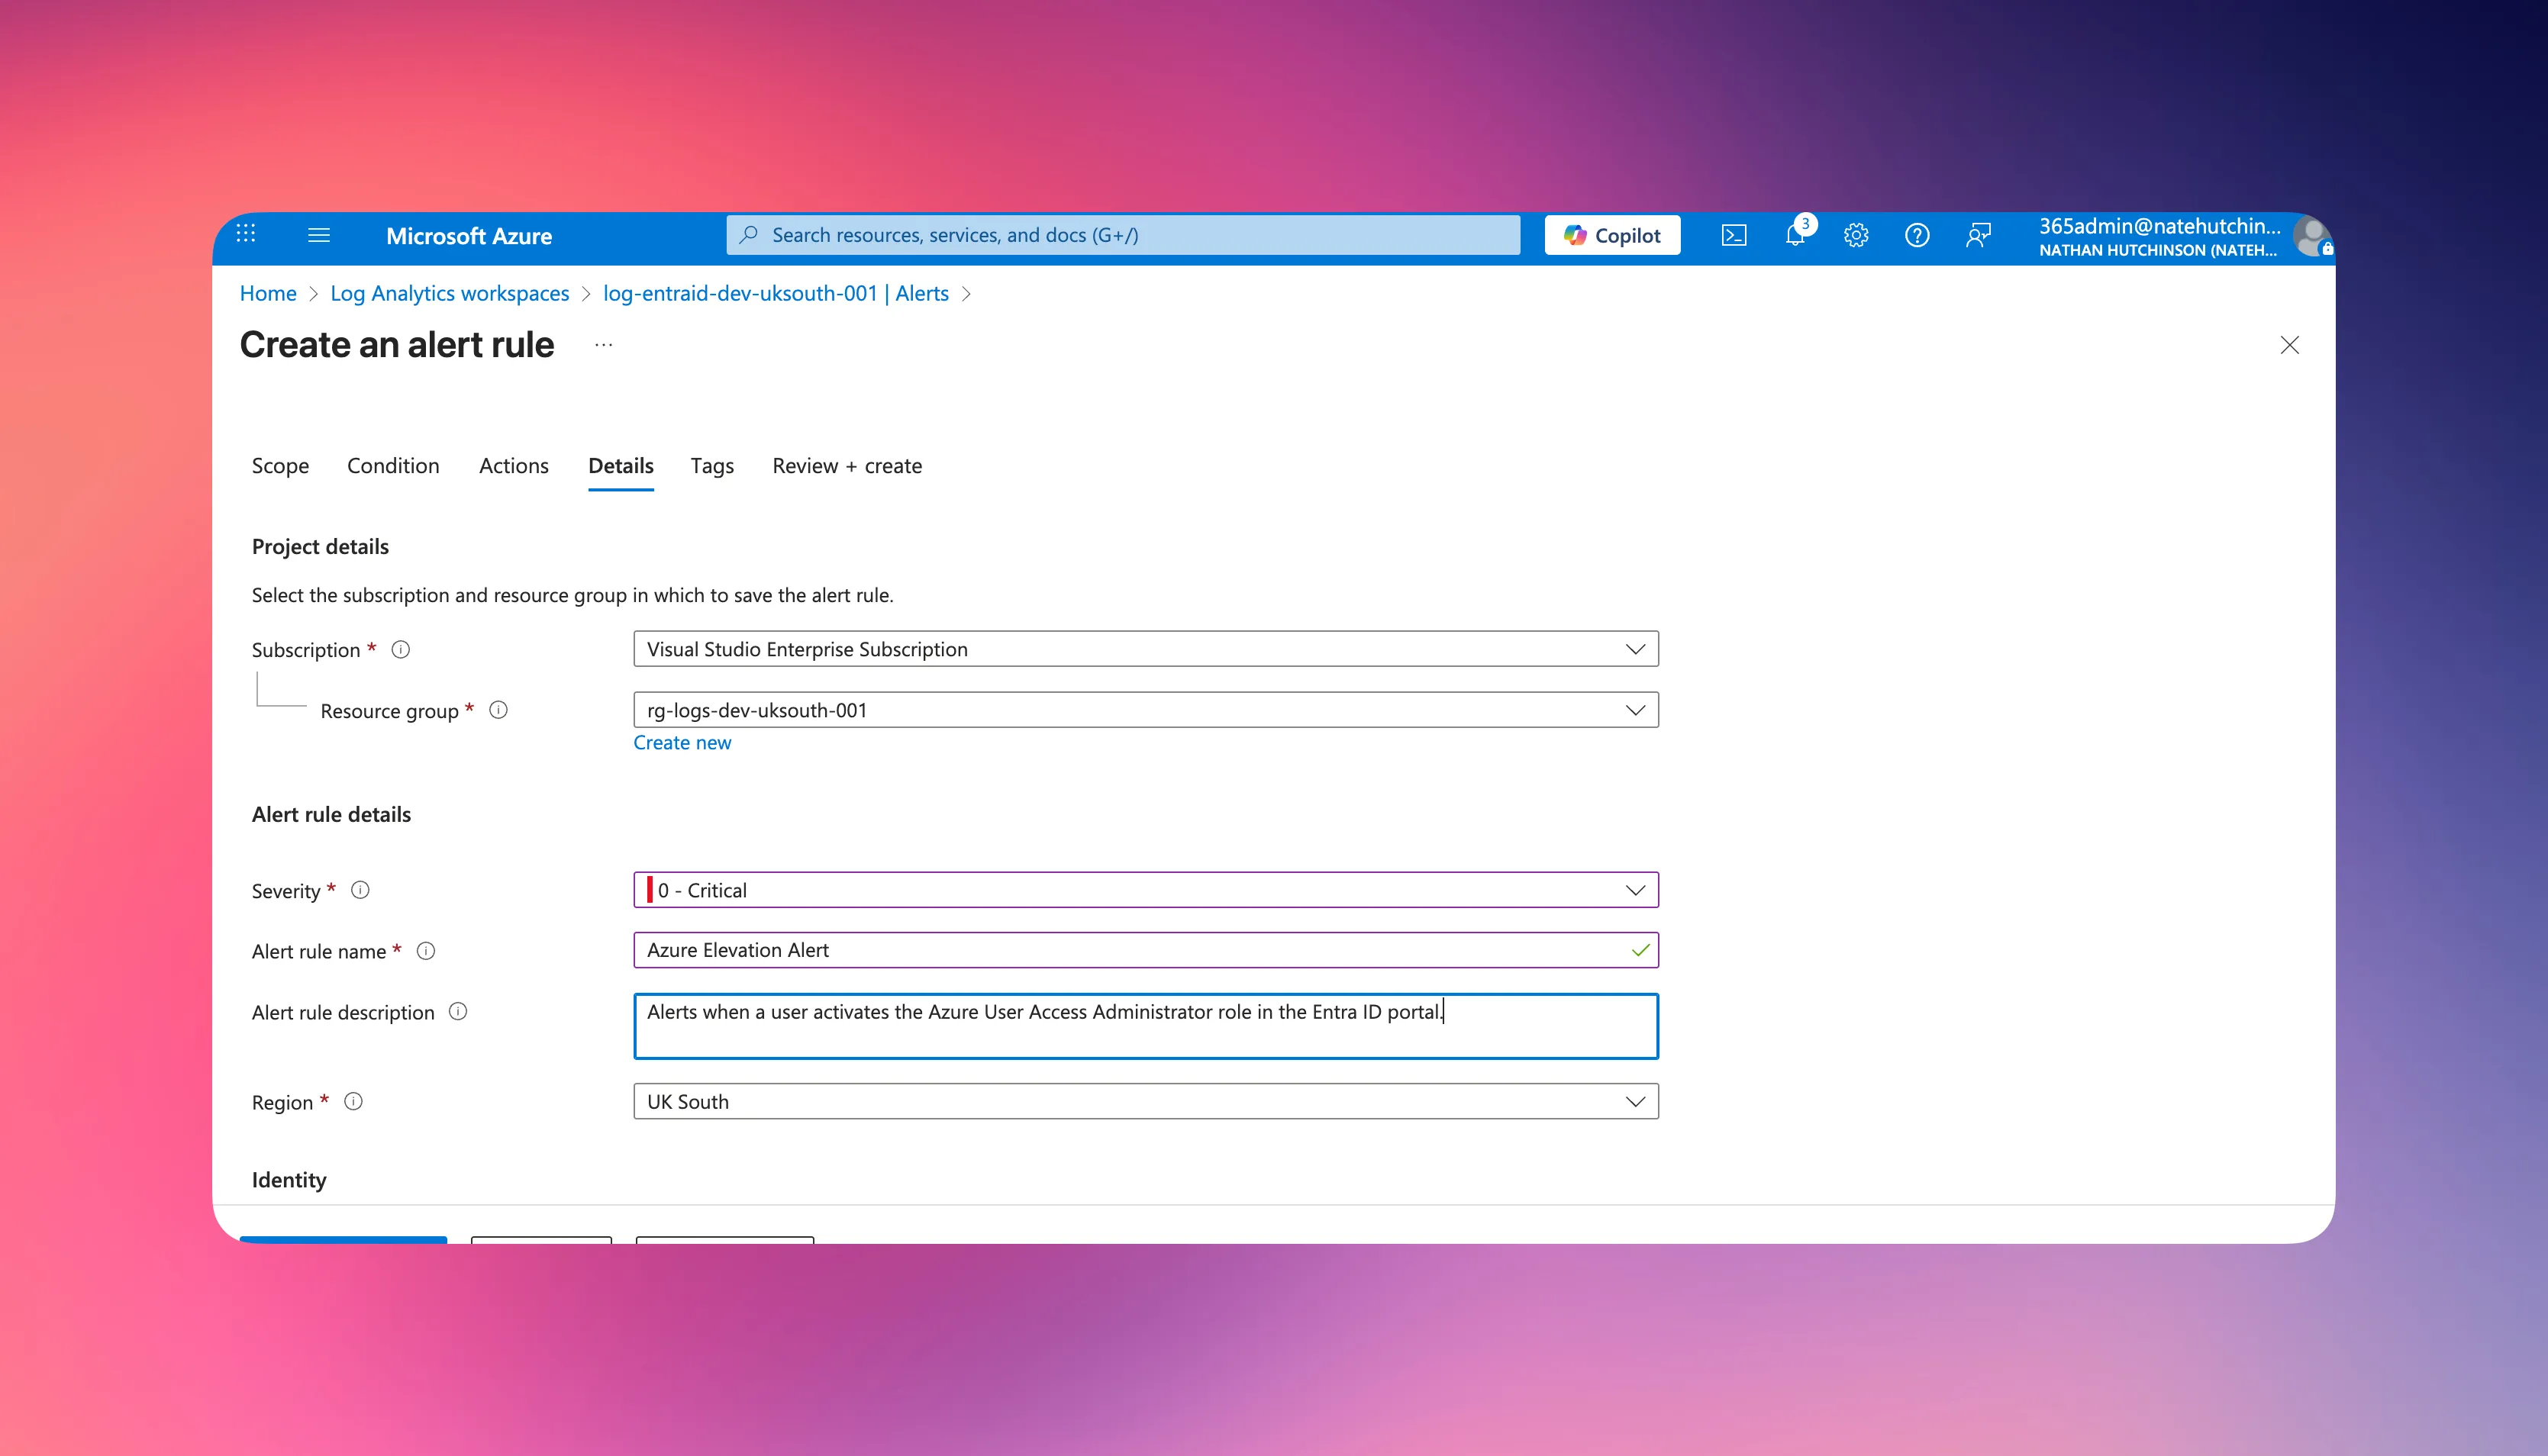Switch to the Scope tab
Screen dimensions: 2548x1456
(x=280, y=466)
